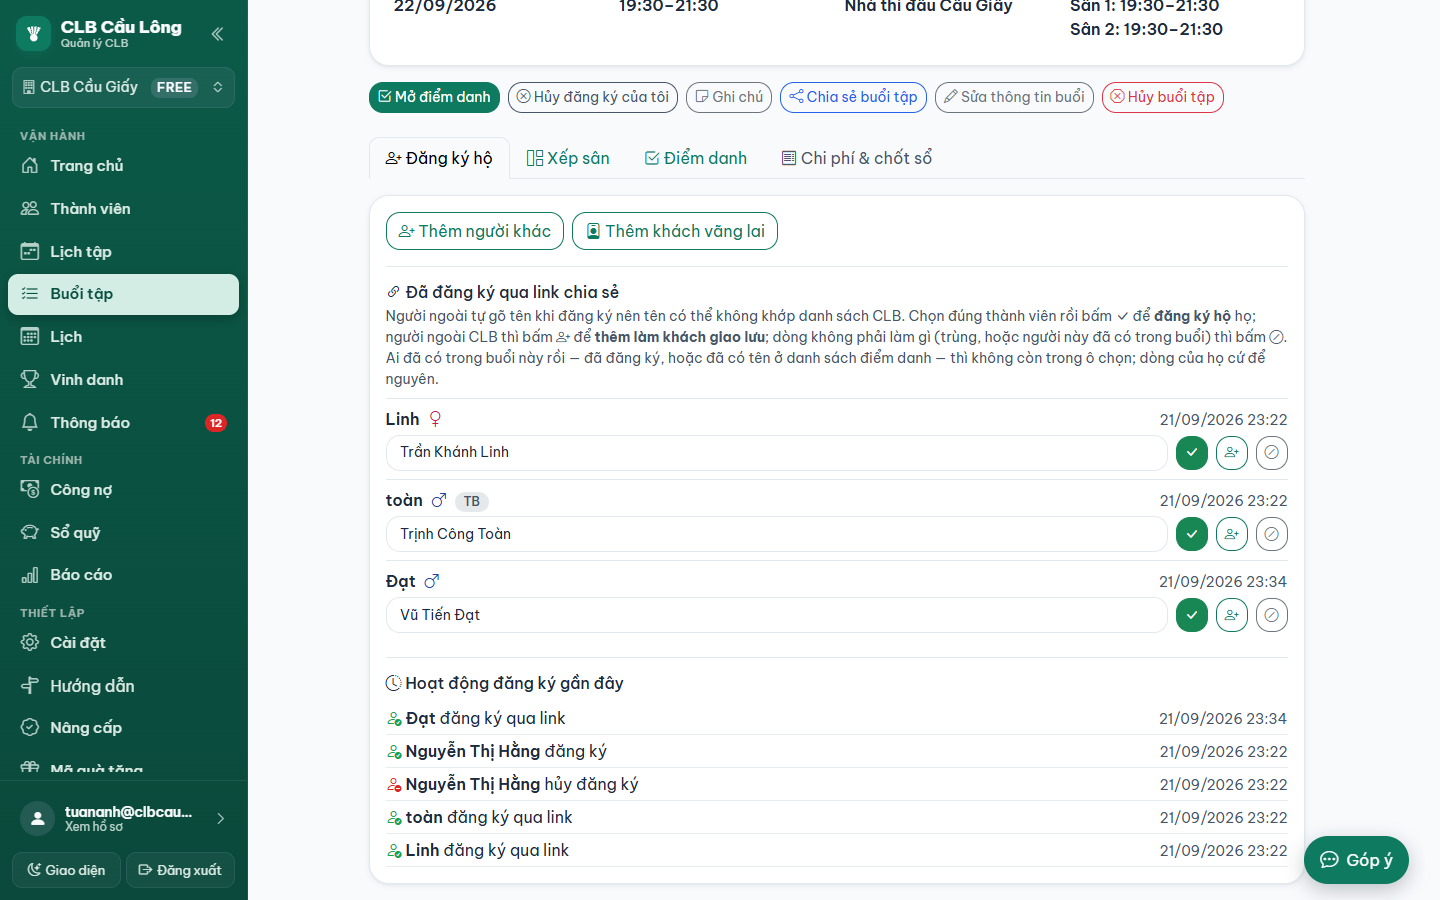1440x900 pixels.
Task: Switch to the Đăng ký hộ tab
Action: tap(439, 158)
